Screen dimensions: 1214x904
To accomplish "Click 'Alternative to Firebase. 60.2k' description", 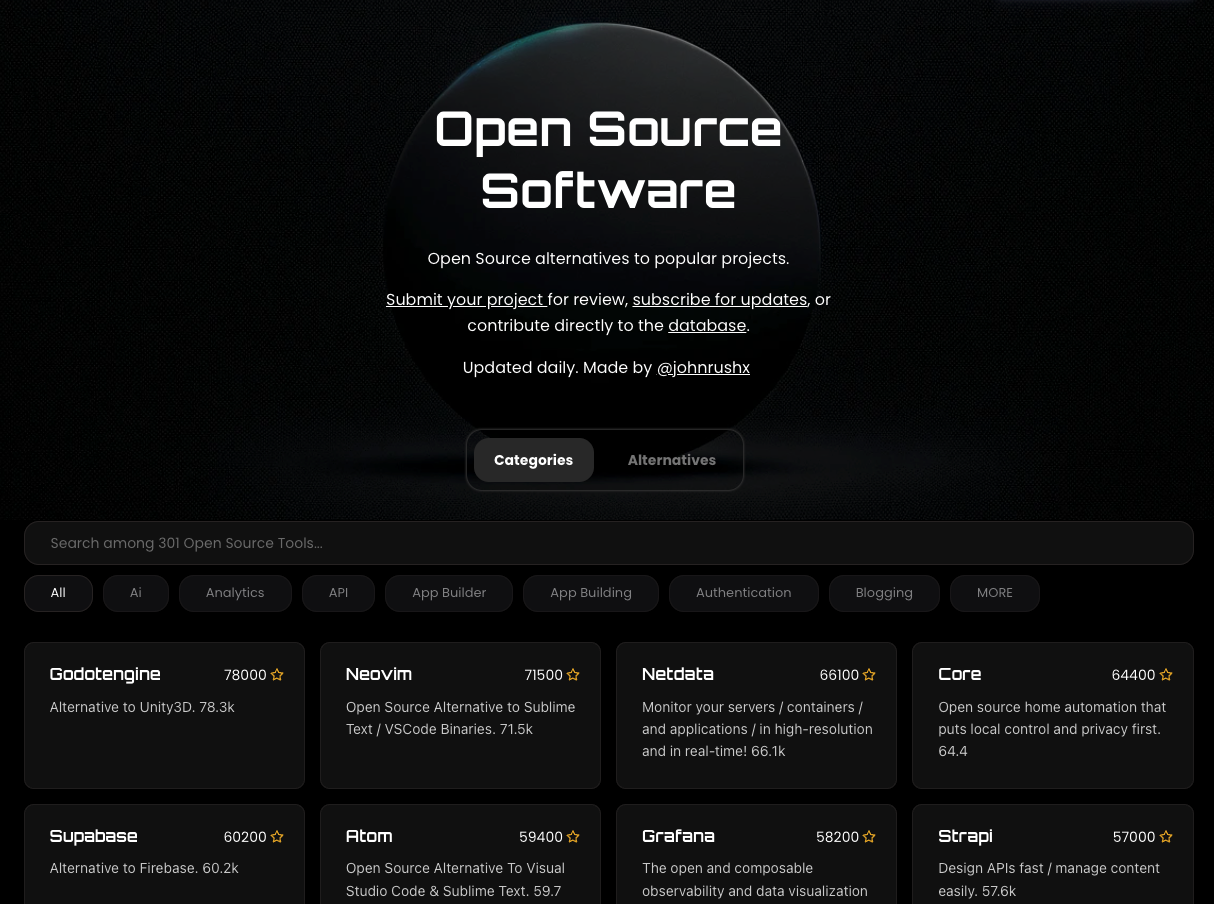I will pos(144,868).
